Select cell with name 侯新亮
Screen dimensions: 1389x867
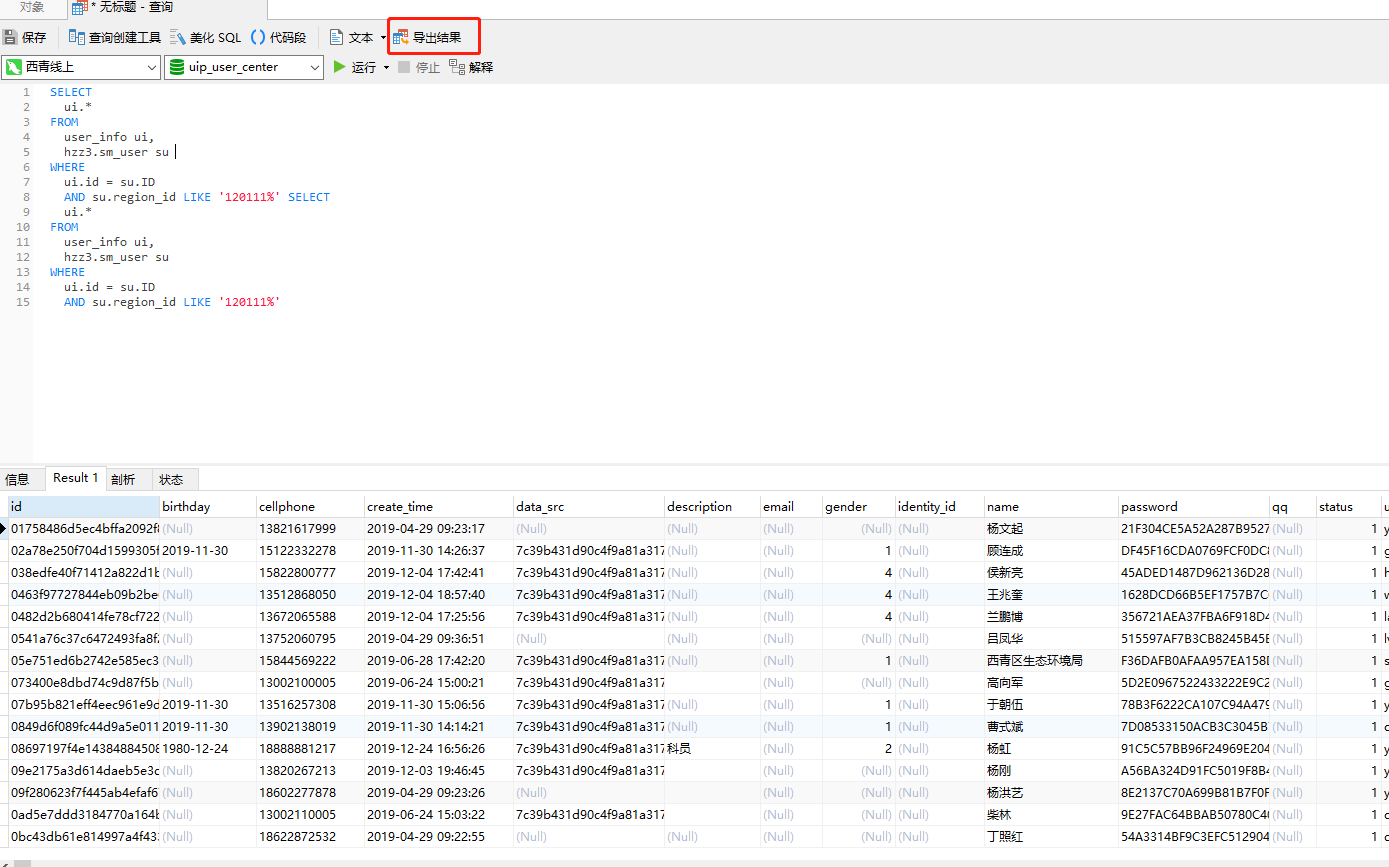[x=1051, y=573]
